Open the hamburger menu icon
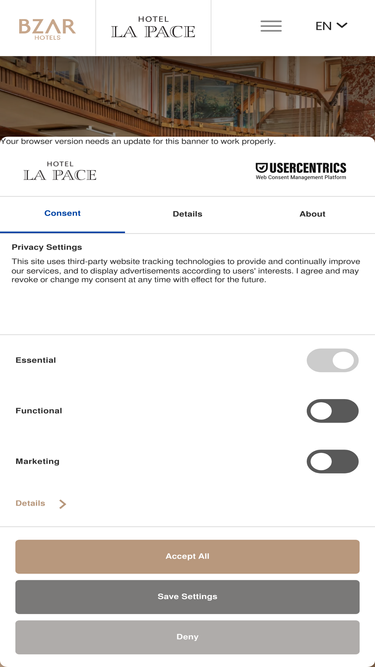Image resolution: width=375 pixels, height=667 pixels. point(271,26)
